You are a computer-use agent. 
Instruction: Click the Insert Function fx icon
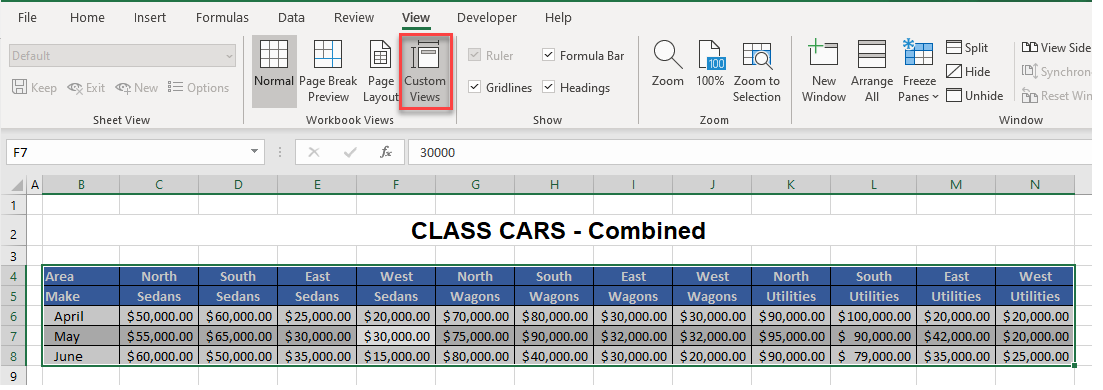[x=385, y=152]
